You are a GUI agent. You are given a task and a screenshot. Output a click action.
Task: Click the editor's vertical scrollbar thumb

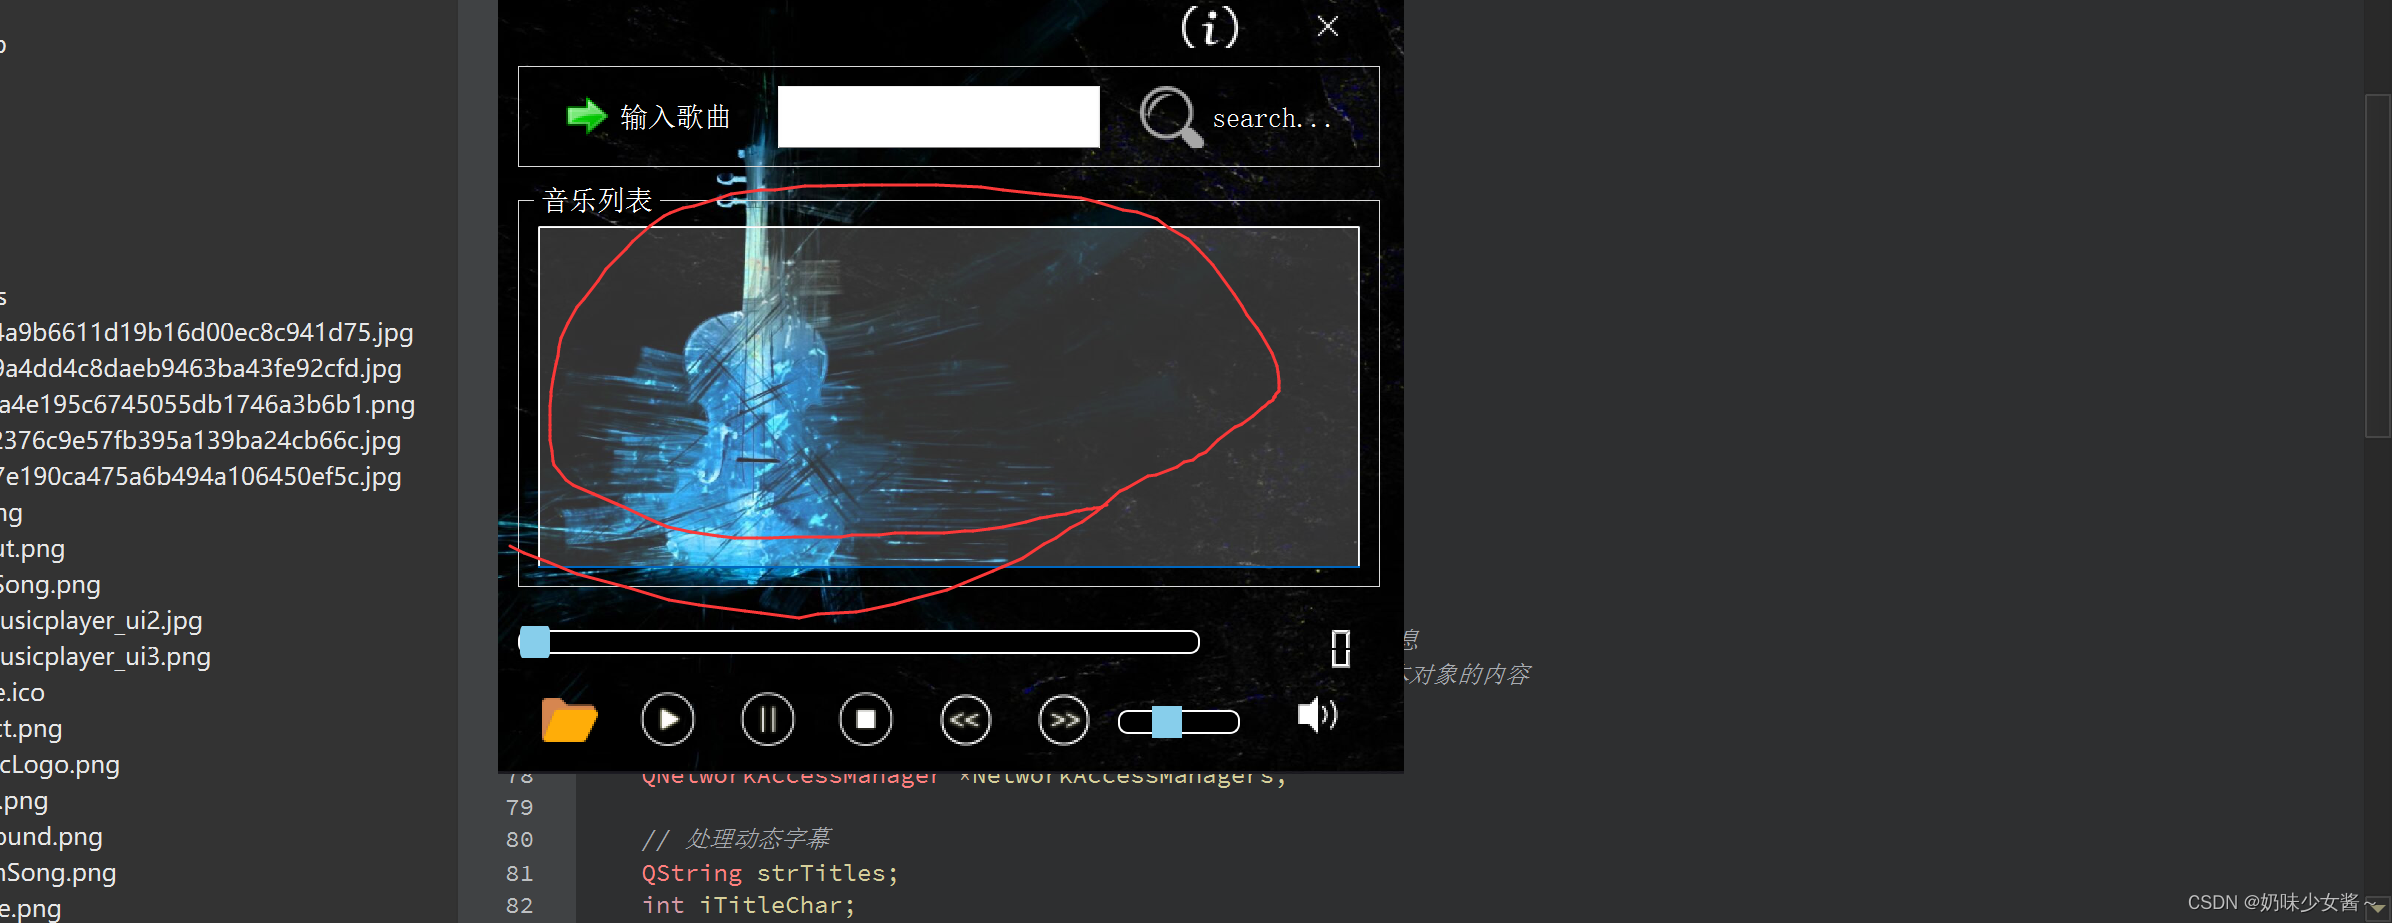coord(2377,266)
